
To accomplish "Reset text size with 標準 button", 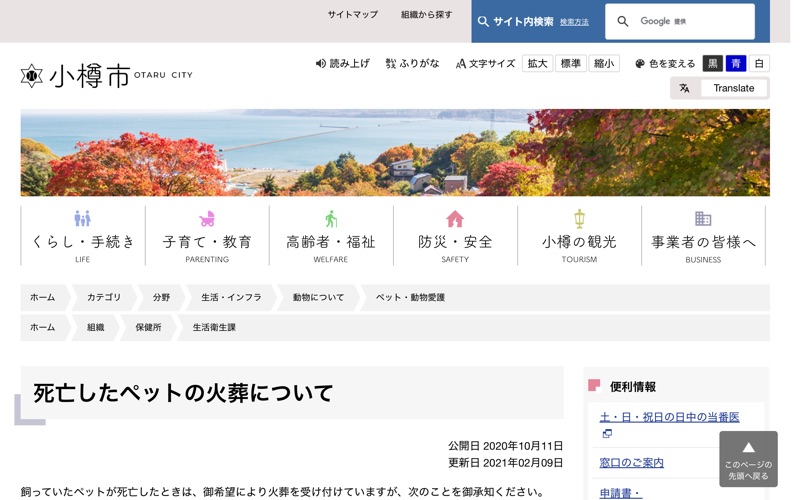I will (570, 63).
